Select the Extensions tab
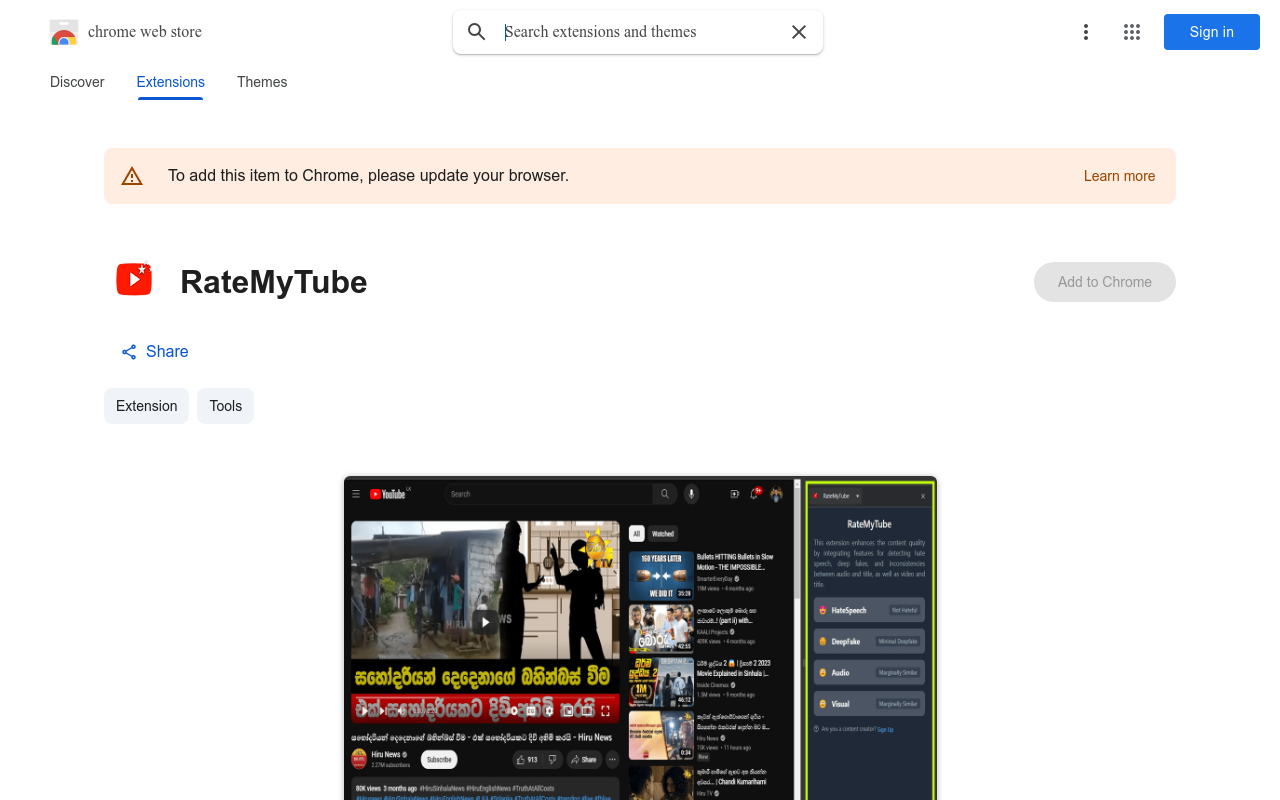This screenshot has width=1280, height=800. (171, 82)
